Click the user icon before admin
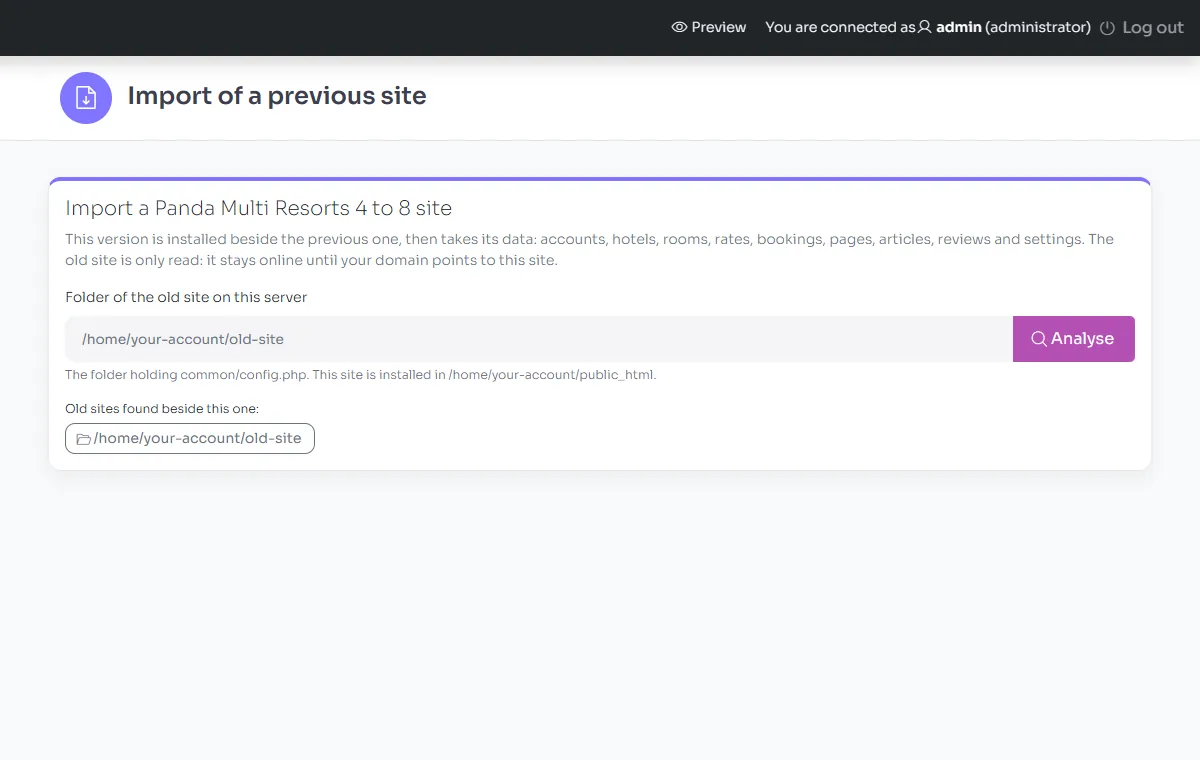This screenshot has height=760, width=1200. pos(925,27)
